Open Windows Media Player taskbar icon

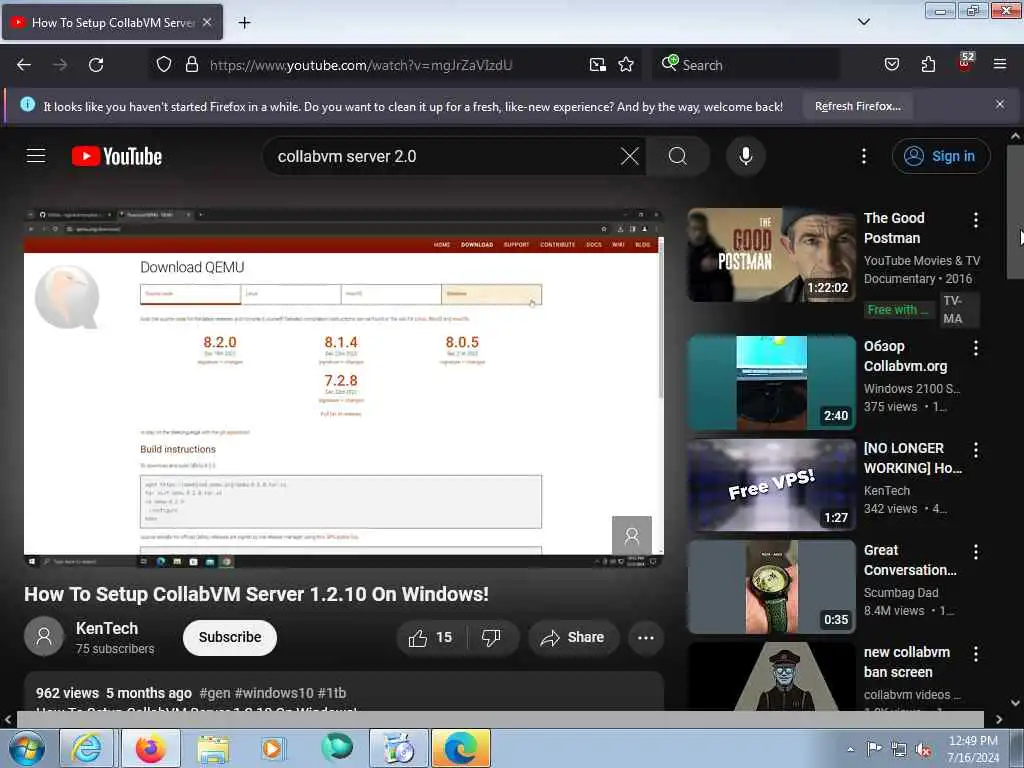272,748
